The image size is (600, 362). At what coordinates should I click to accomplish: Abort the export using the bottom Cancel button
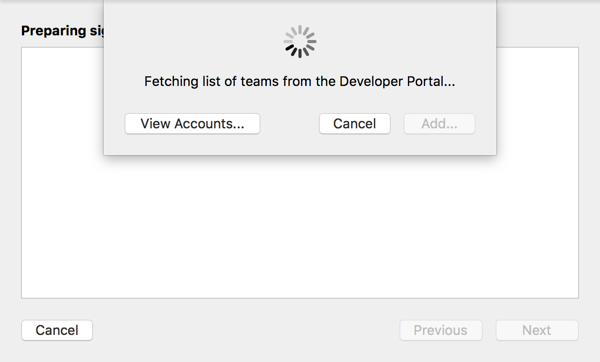click(57, 330)
